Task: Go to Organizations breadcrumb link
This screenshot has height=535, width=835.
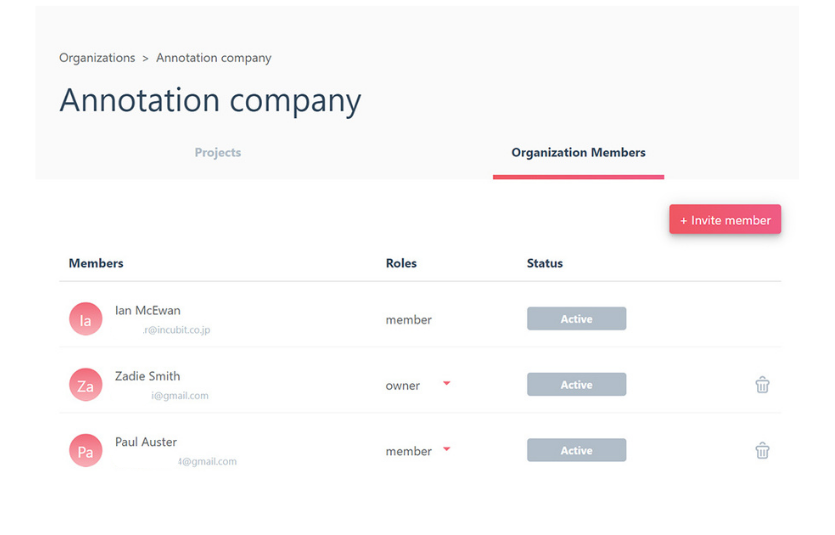Action: click(97, 58)
